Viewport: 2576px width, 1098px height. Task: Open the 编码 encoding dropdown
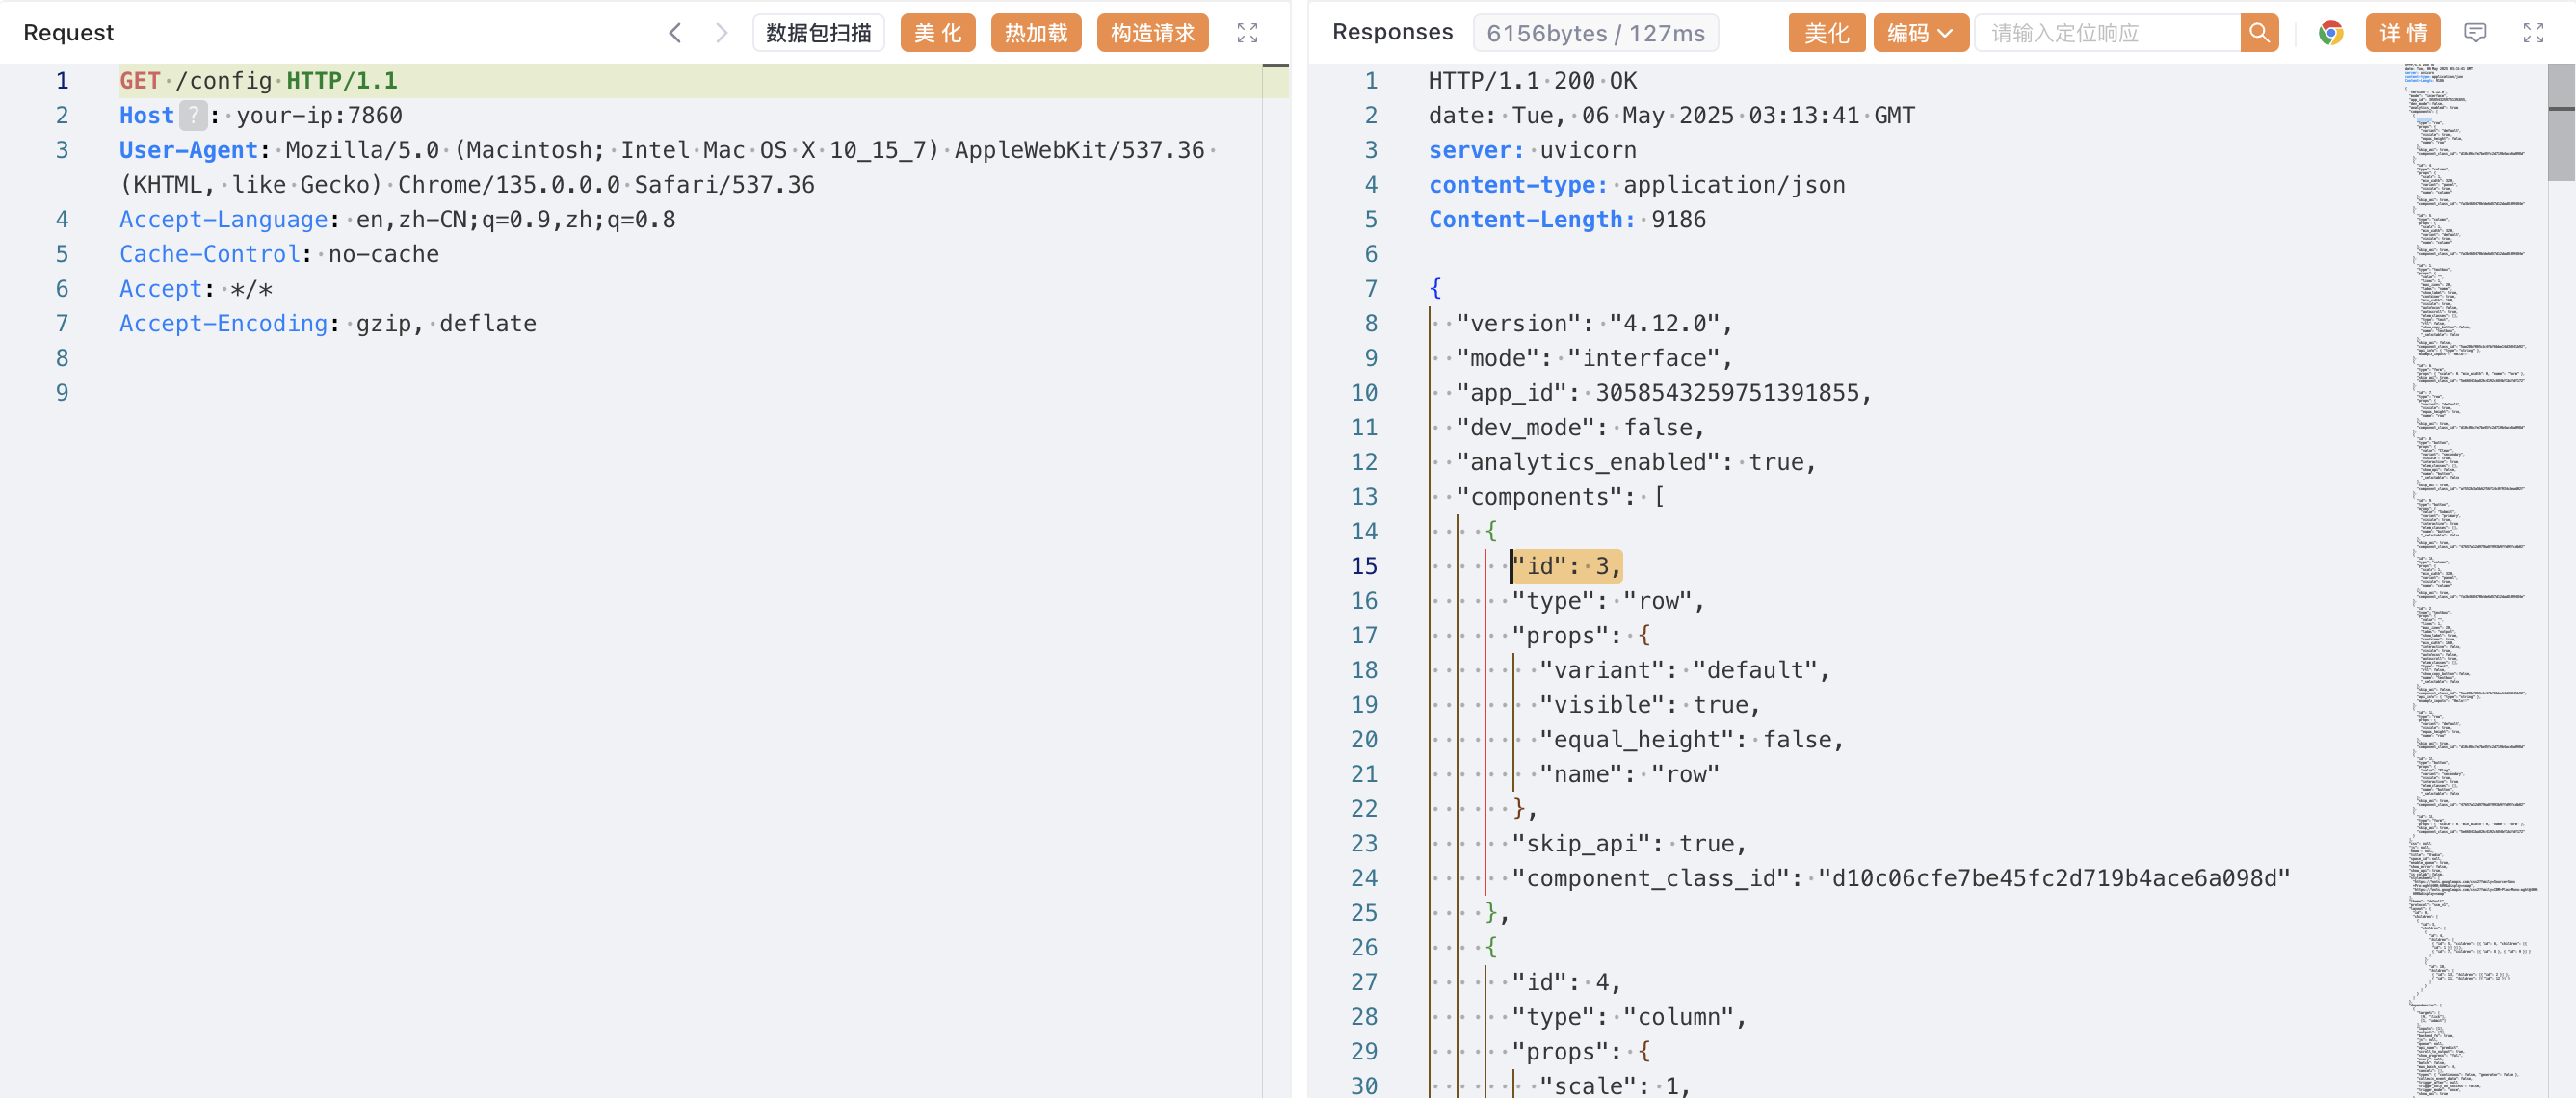[x=1919, y=33]
